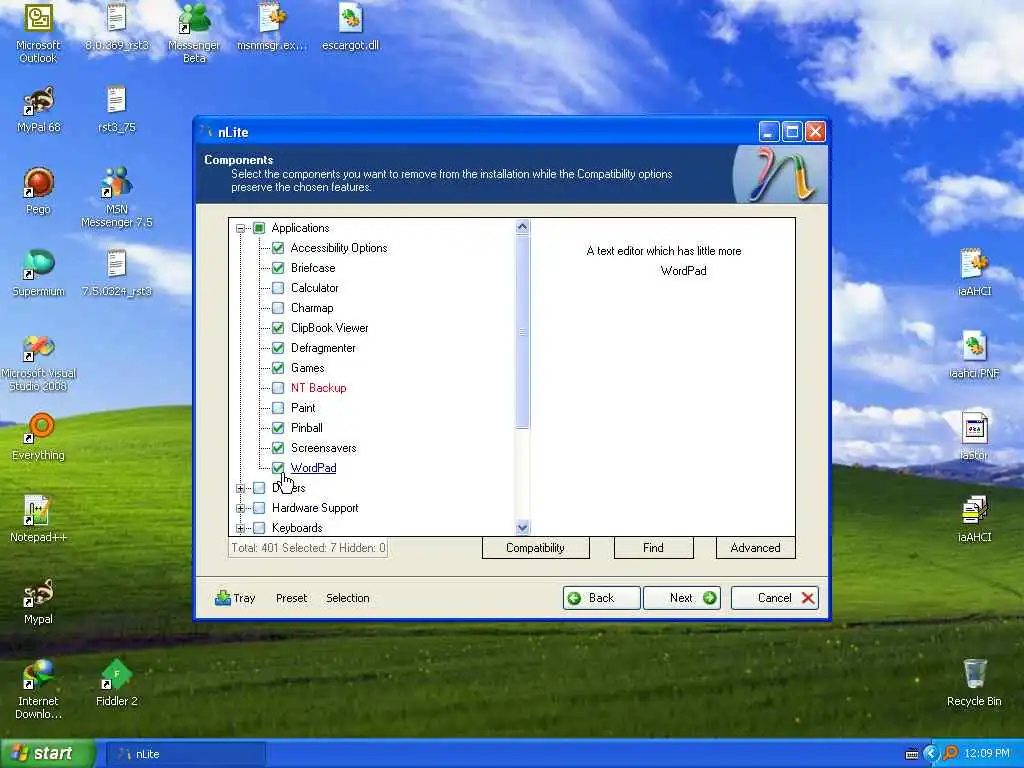The height and width of the screenshot is (768, 1024).
Task: Open Internet Download Manager shortcut
Action: pyautogui.click(x=39, y=690)
